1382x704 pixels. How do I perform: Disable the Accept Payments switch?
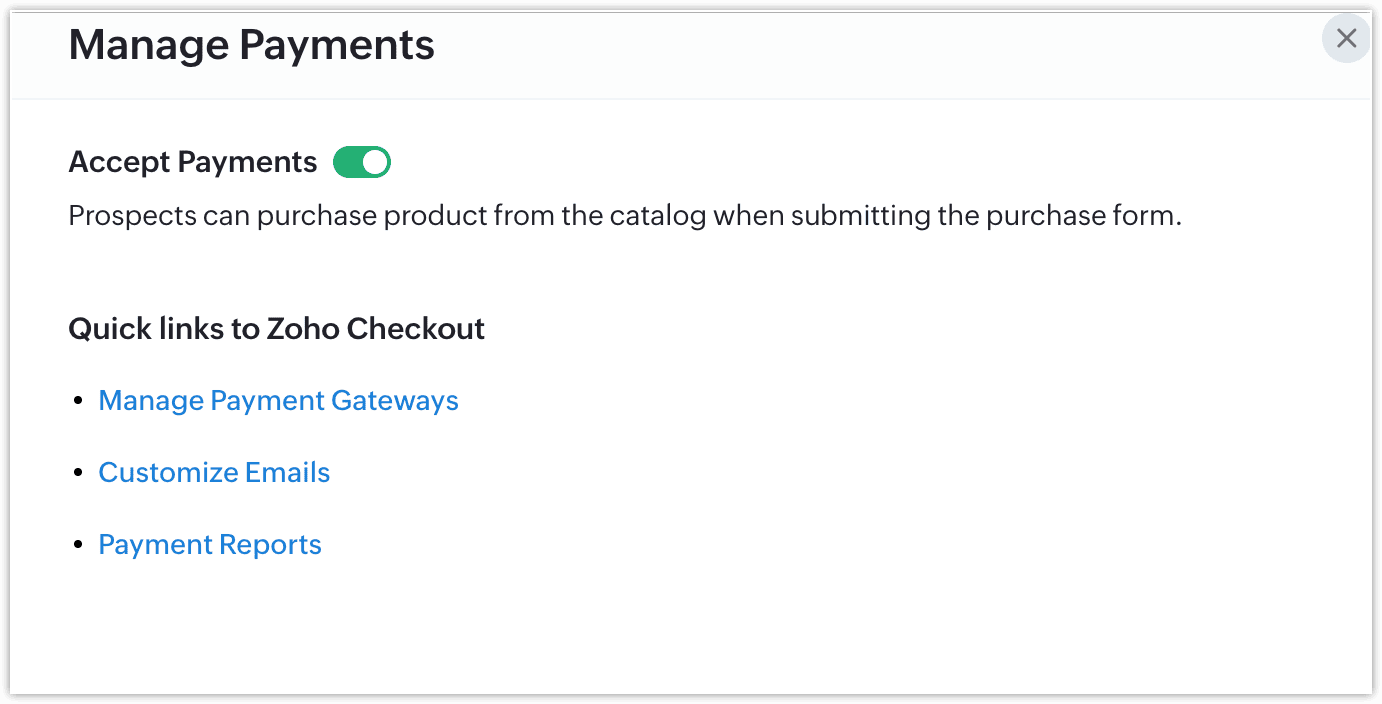(x=361, y=162)
